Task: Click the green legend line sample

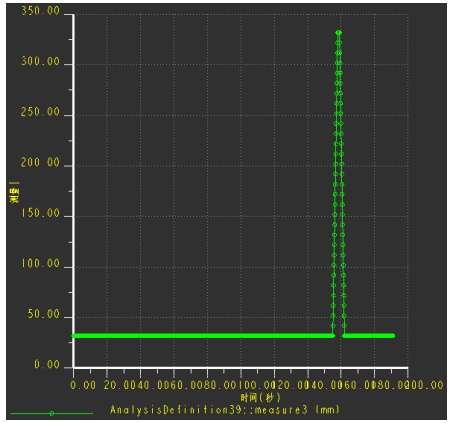Action: (x=52, y=413)
